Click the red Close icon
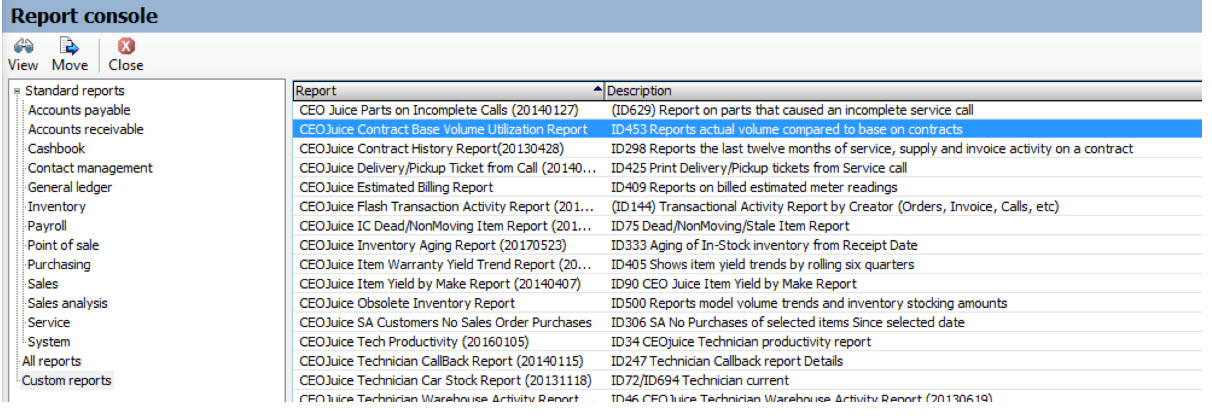 point(126,46)
